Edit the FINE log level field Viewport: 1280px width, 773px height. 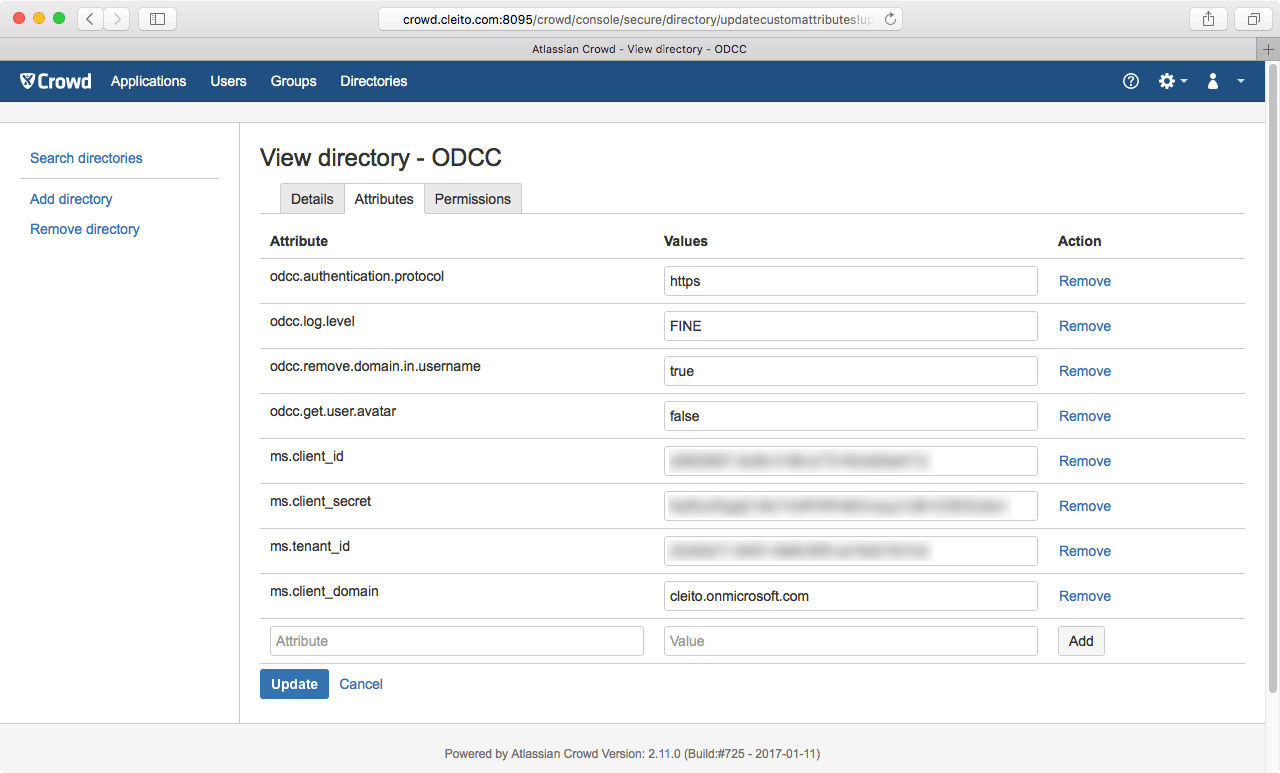pyautogui.click(x=851, y=326)
